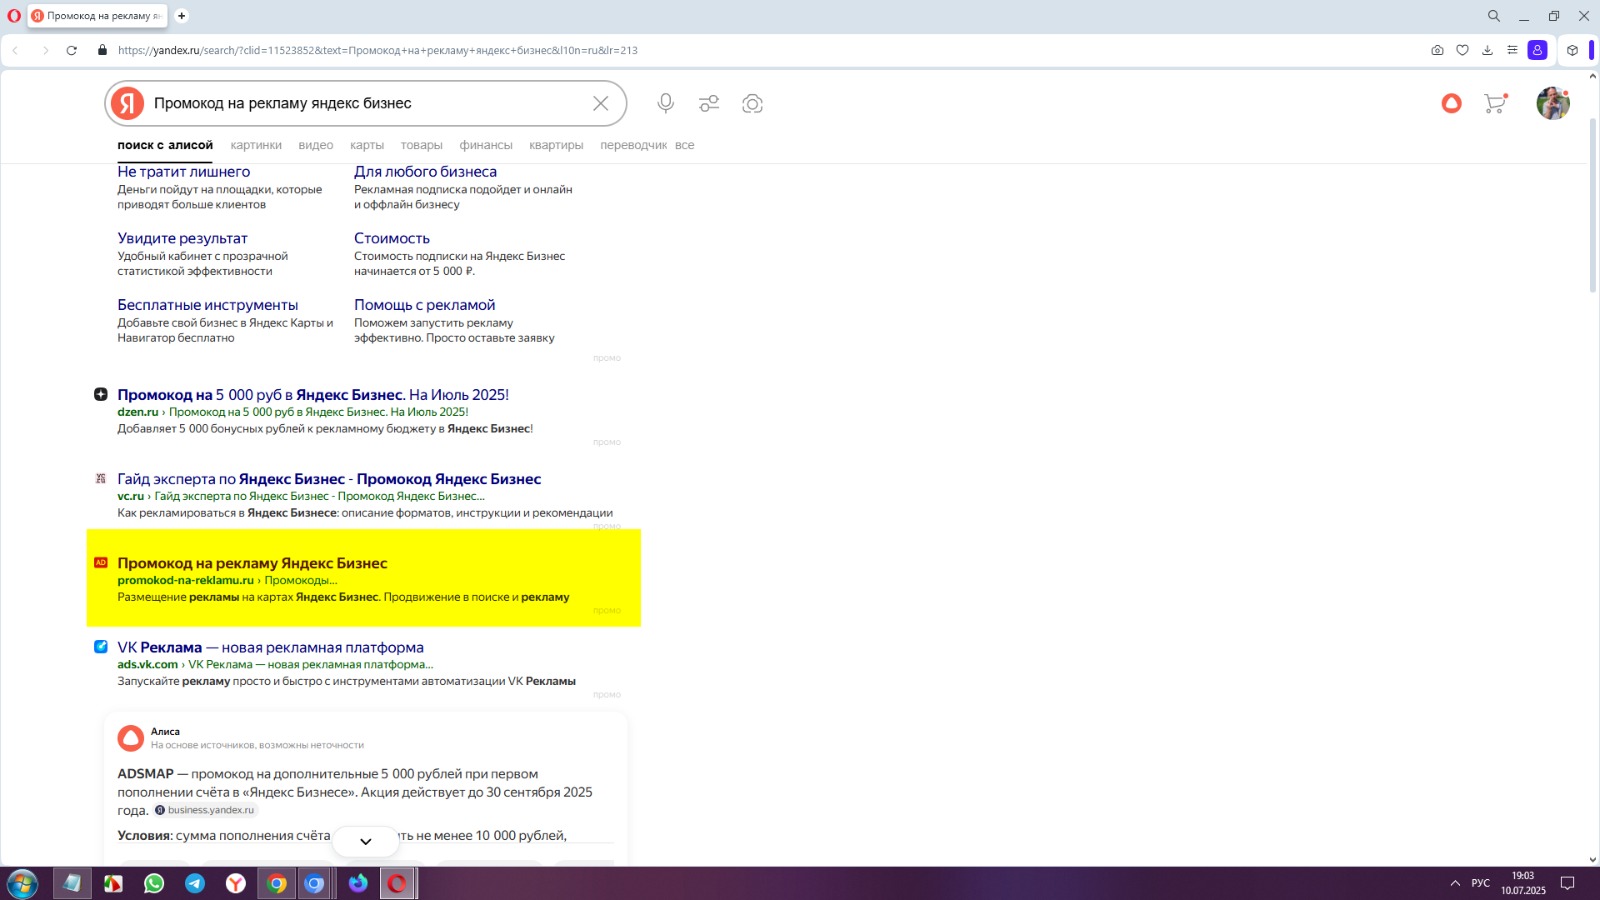
Task: Select the 'поиск с алисой' tab
Action: click(x=165, y=145)
